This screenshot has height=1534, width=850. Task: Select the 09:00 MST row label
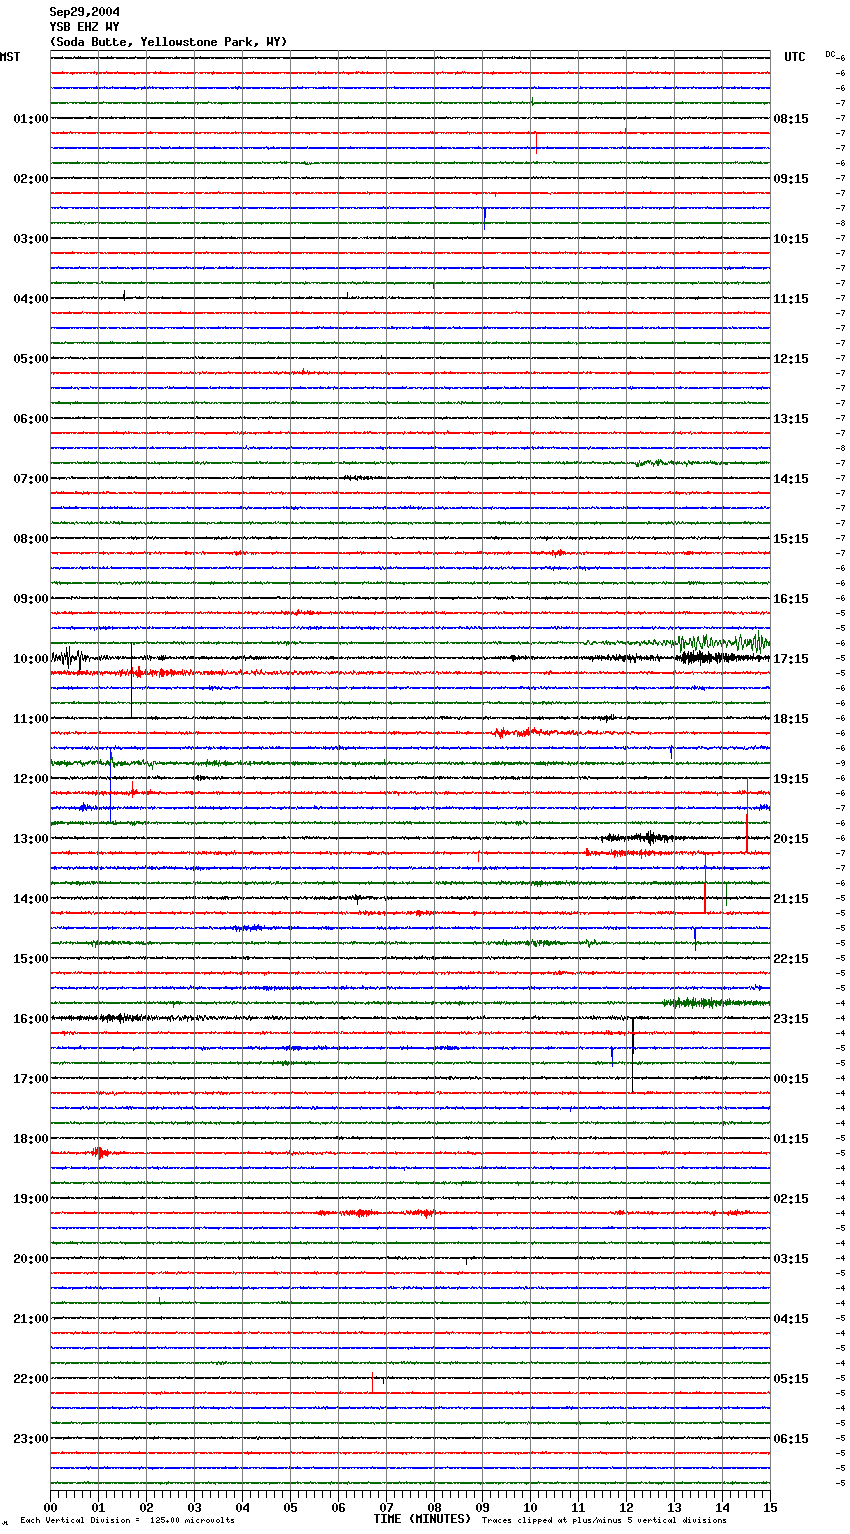click(x=31, y=599)
